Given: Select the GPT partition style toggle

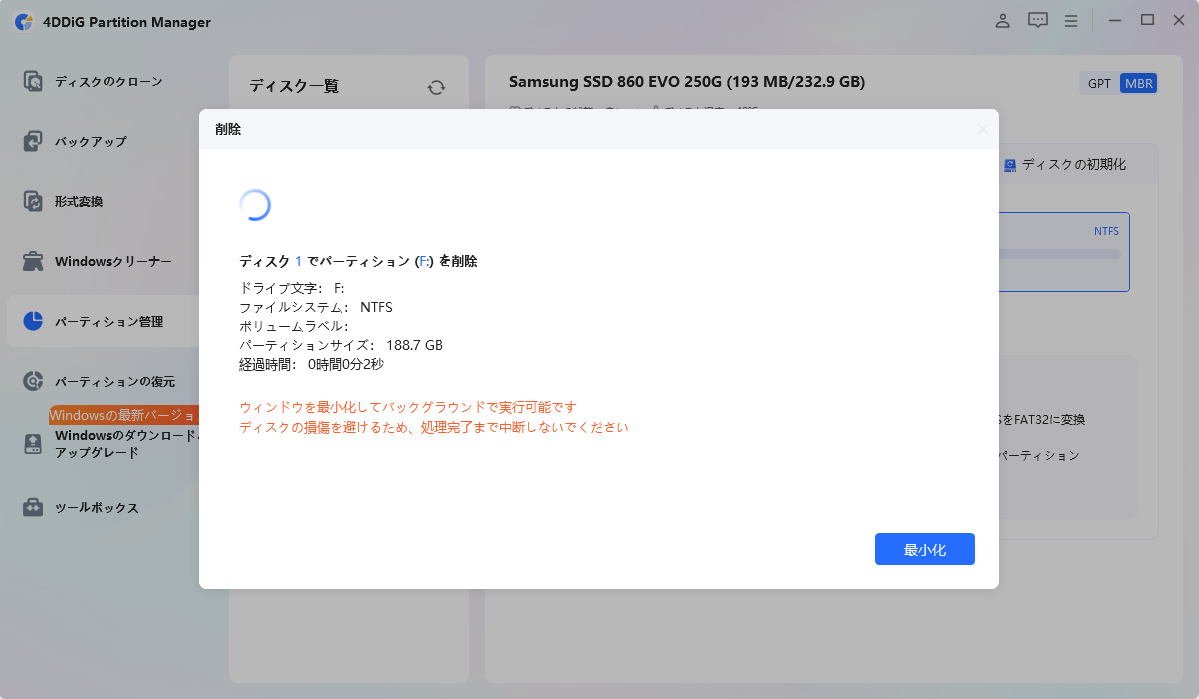Looking at the screenshot, I should click(1099, 83).
